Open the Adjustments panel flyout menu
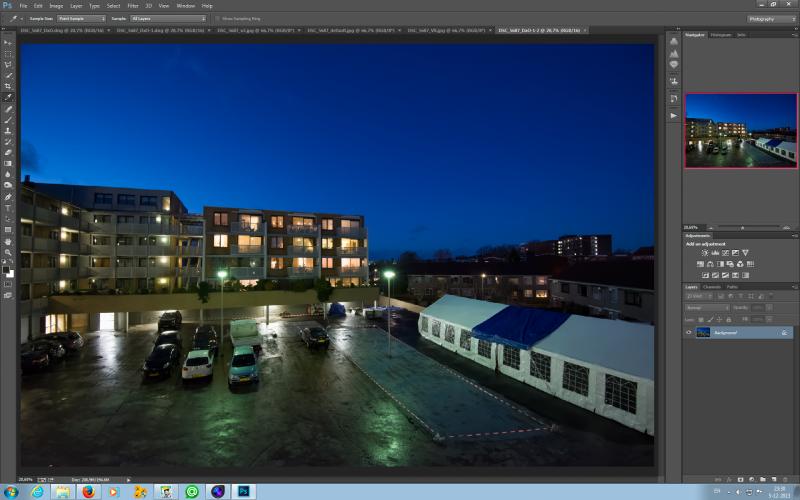The height and width of the screenshot is (500, 800). pos(794,236)
